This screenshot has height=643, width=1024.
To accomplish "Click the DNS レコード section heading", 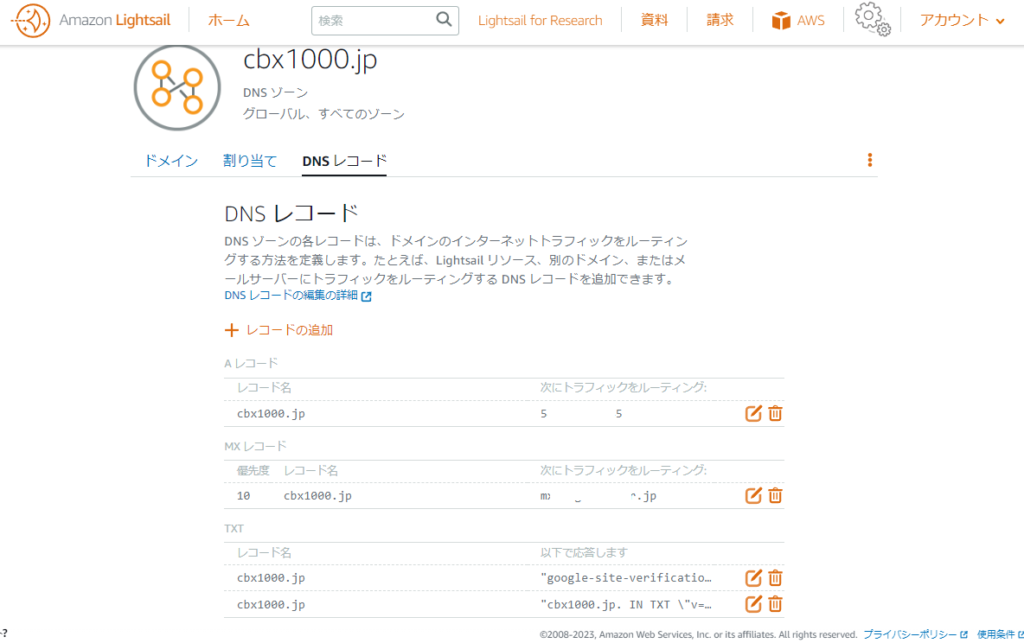I will pyautogui.click(x=291, y=213).
